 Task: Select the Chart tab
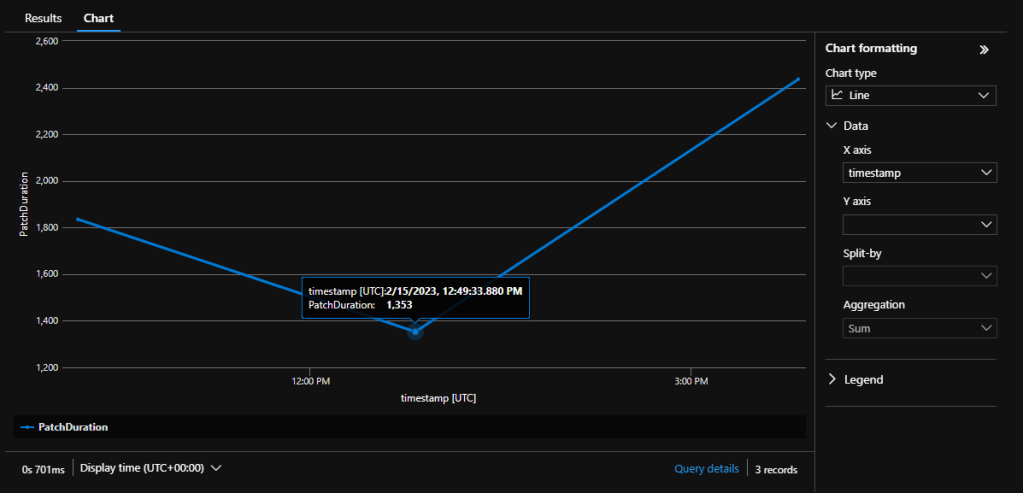pos(98,18)
